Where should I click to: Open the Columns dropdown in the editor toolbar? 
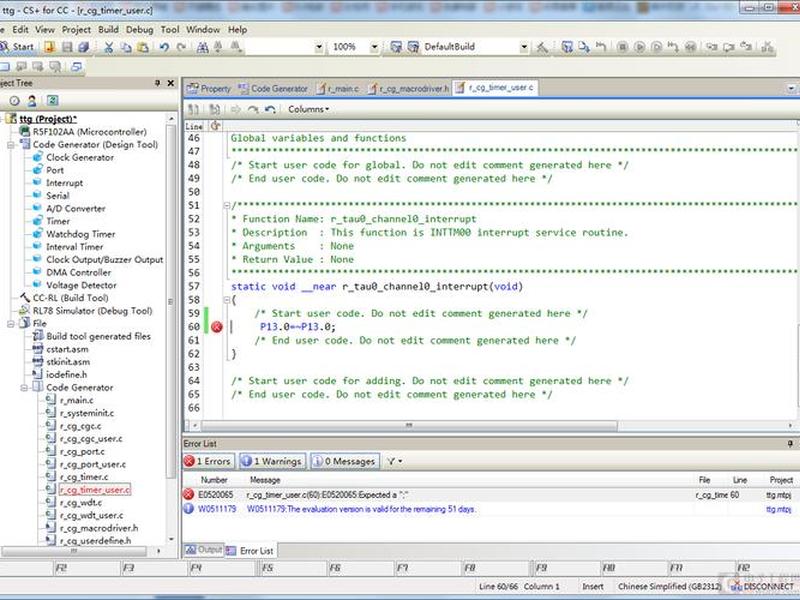pos(309,109)
